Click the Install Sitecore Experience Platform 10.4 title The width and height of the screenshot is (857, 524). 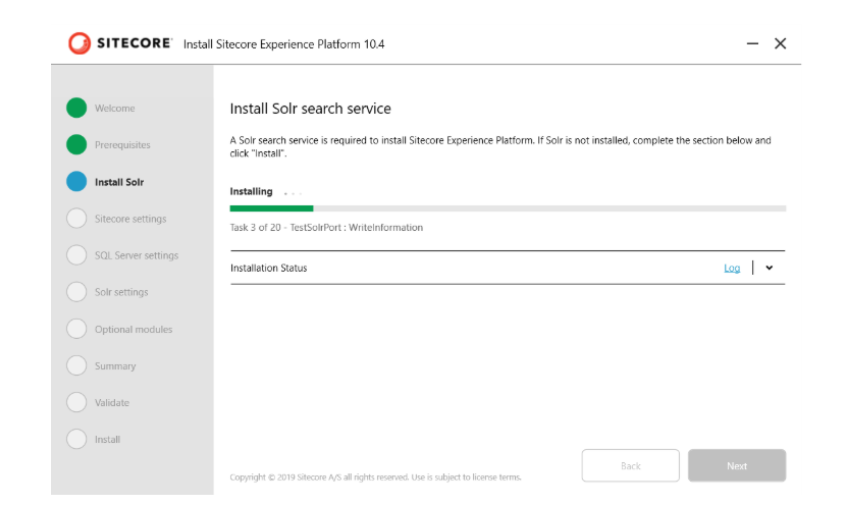[284, 44]
